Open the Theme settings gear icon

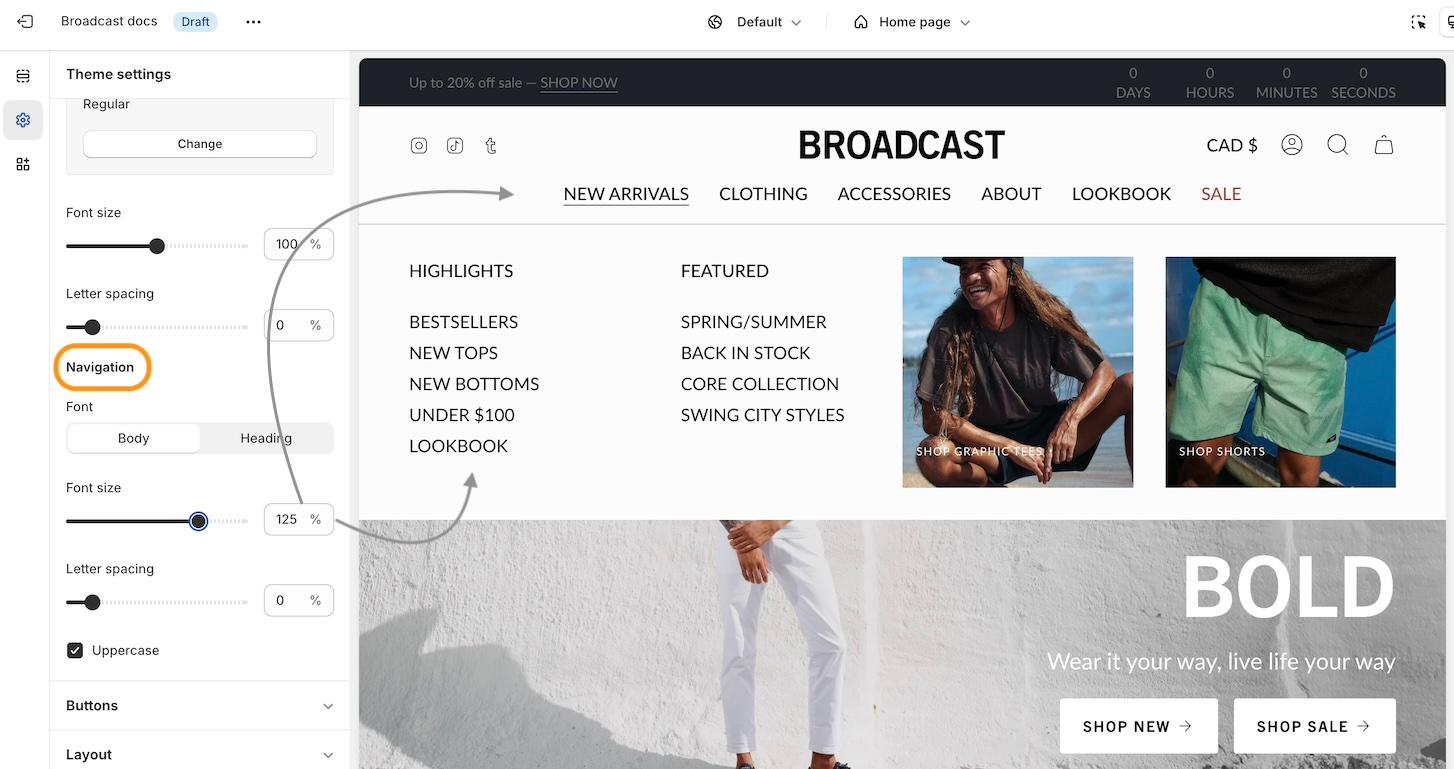(x=23, y=120)
